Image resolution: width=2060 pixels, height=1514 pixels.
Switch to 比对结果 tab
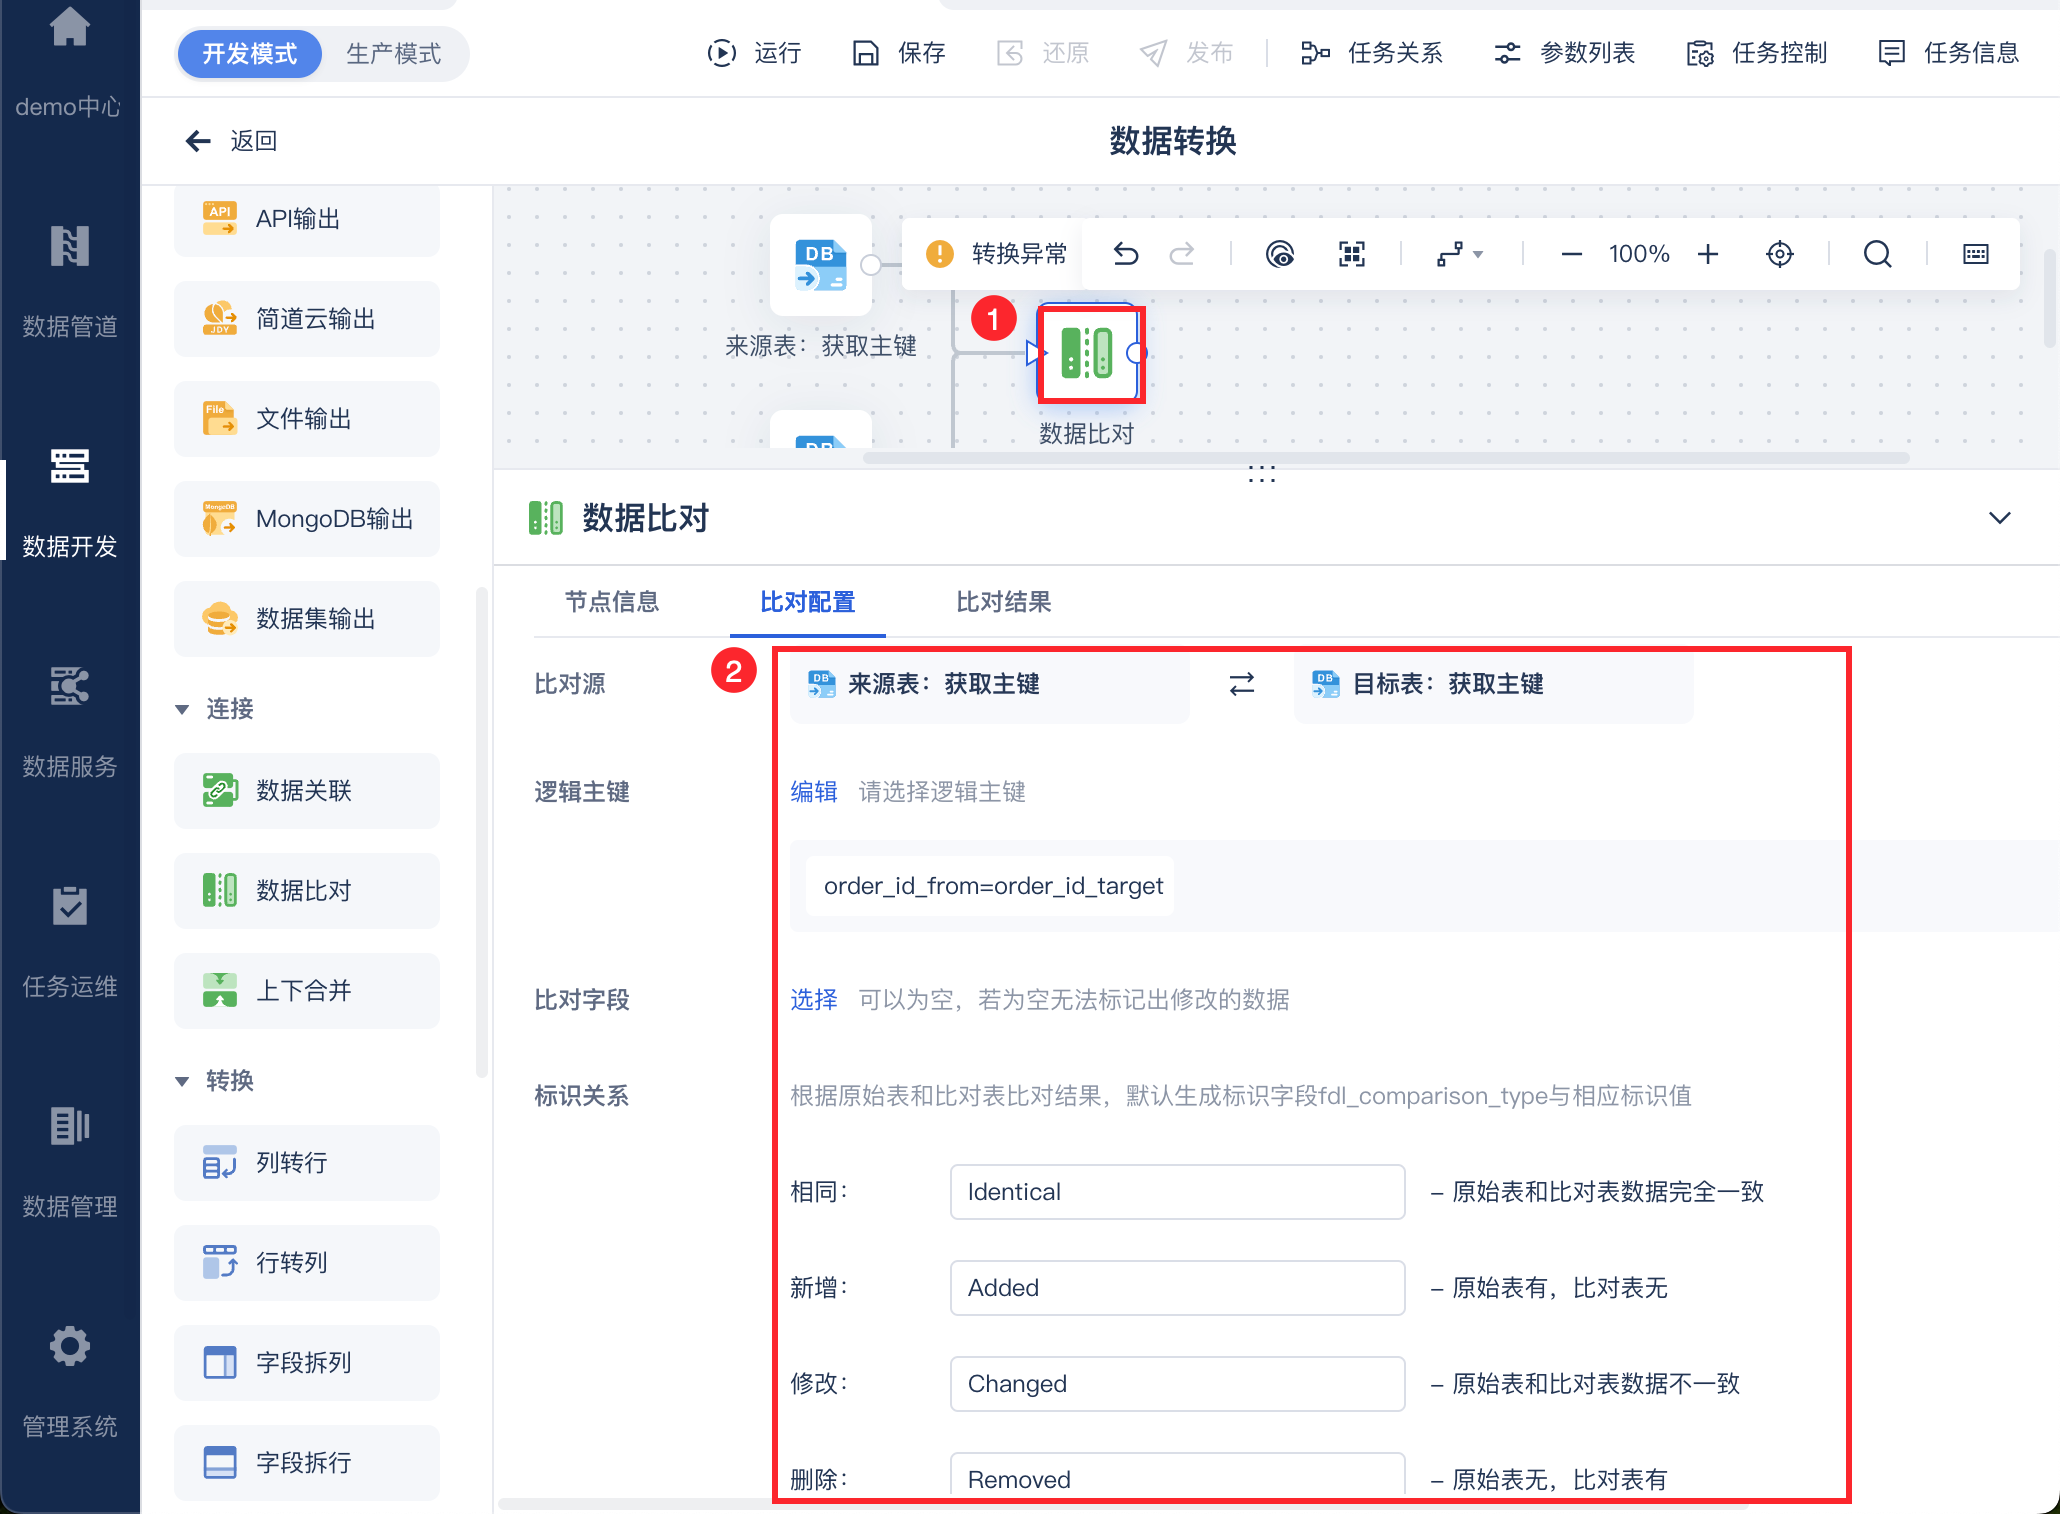click(x=1003, y=602)
